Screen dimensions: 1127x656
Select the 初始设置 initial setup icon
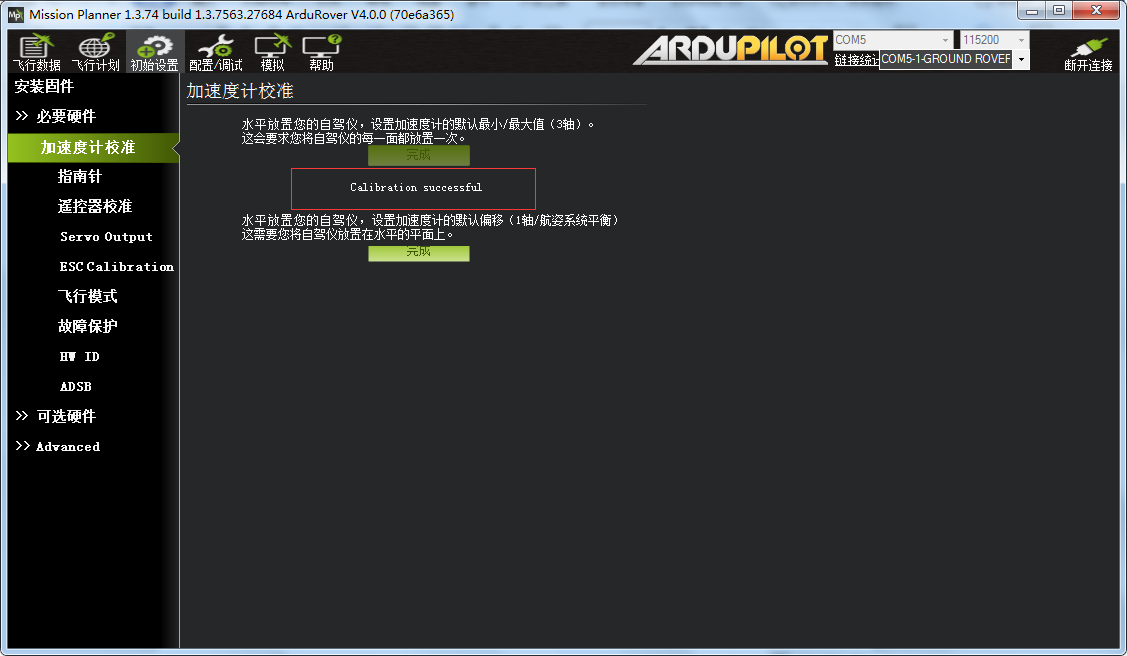[155, 52]
